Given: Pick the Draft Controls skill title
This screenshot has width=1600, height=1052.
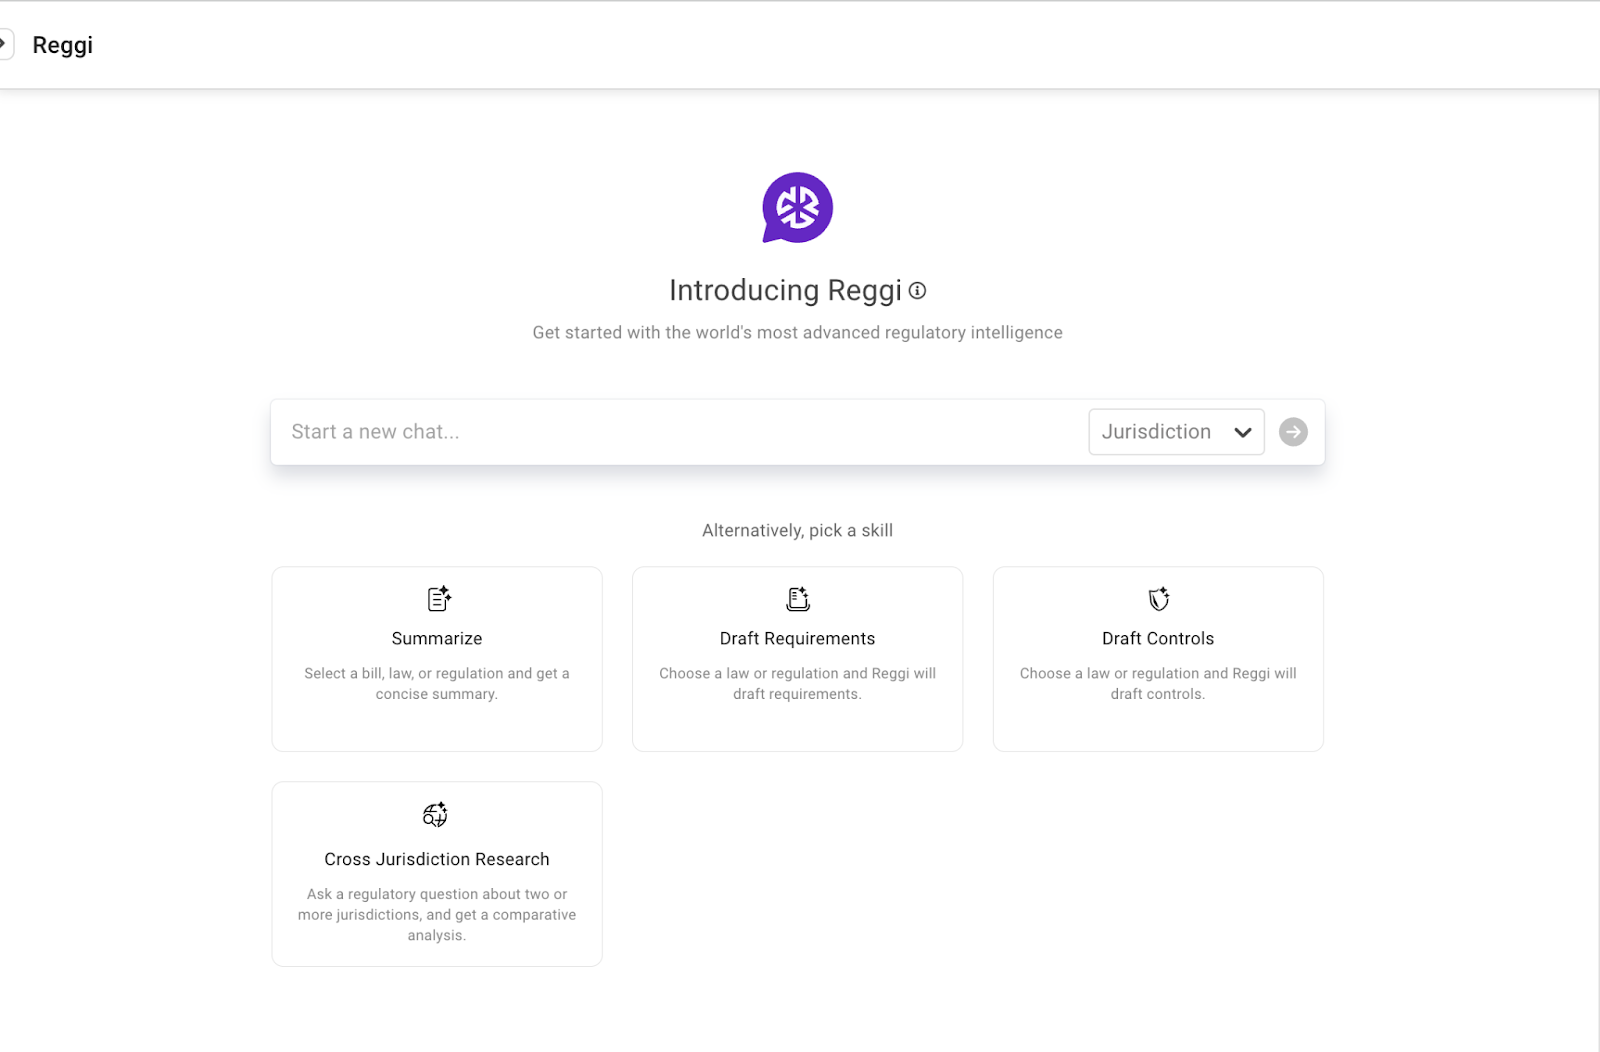Looking at the screenshot, I should pos(1158,639).
